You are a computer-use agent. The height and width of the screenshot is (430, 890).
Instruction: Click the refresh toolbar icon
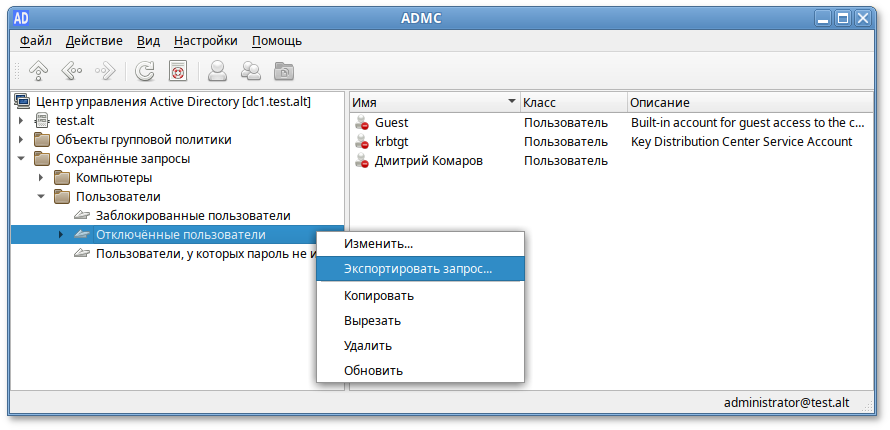[x=145, y=71]
